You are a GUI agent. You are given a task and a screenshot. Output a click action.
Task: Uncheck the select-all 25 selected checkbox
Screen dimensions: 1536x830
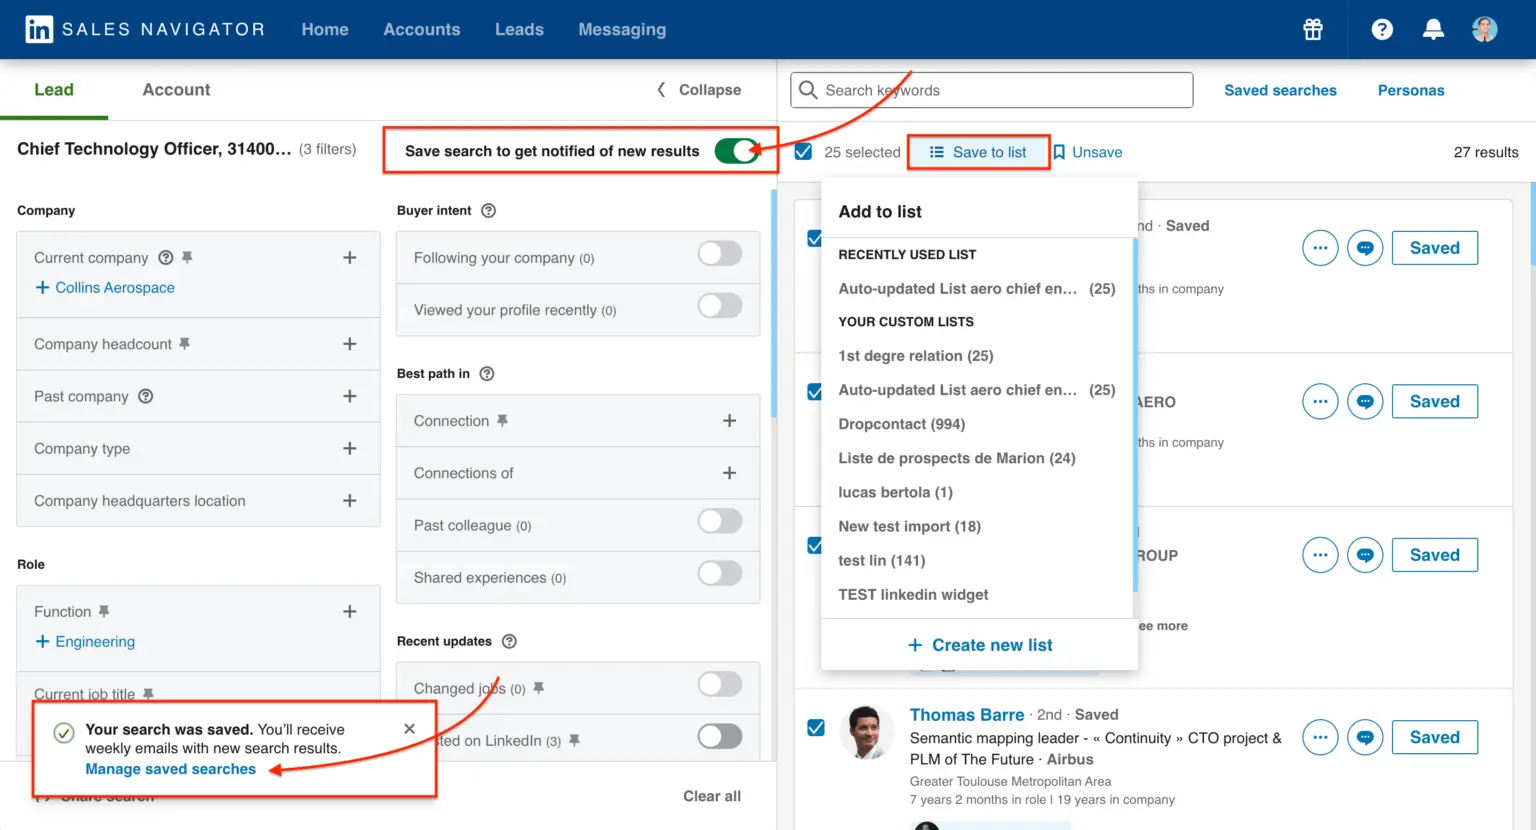[803, 152]
